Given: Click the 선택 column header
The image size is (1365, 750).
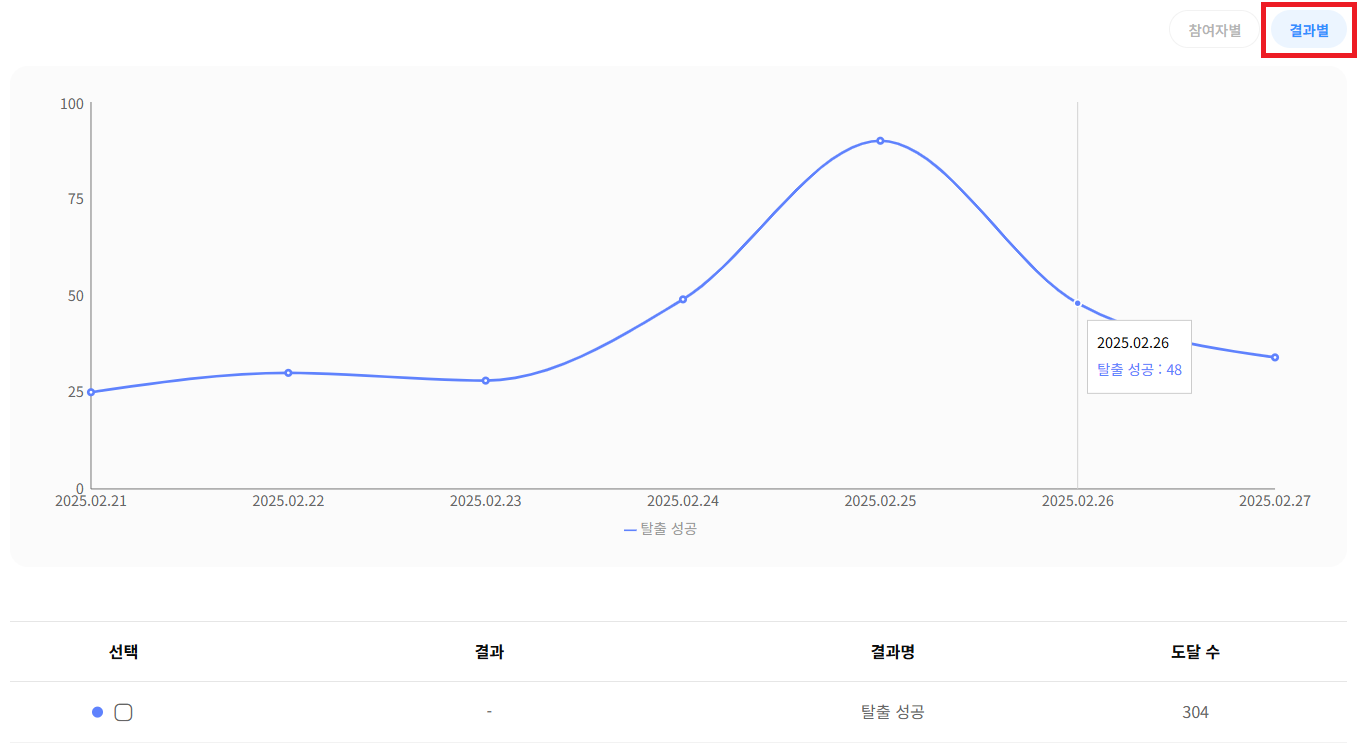Looking at the screenshot, I should click(x=124, y=652).
